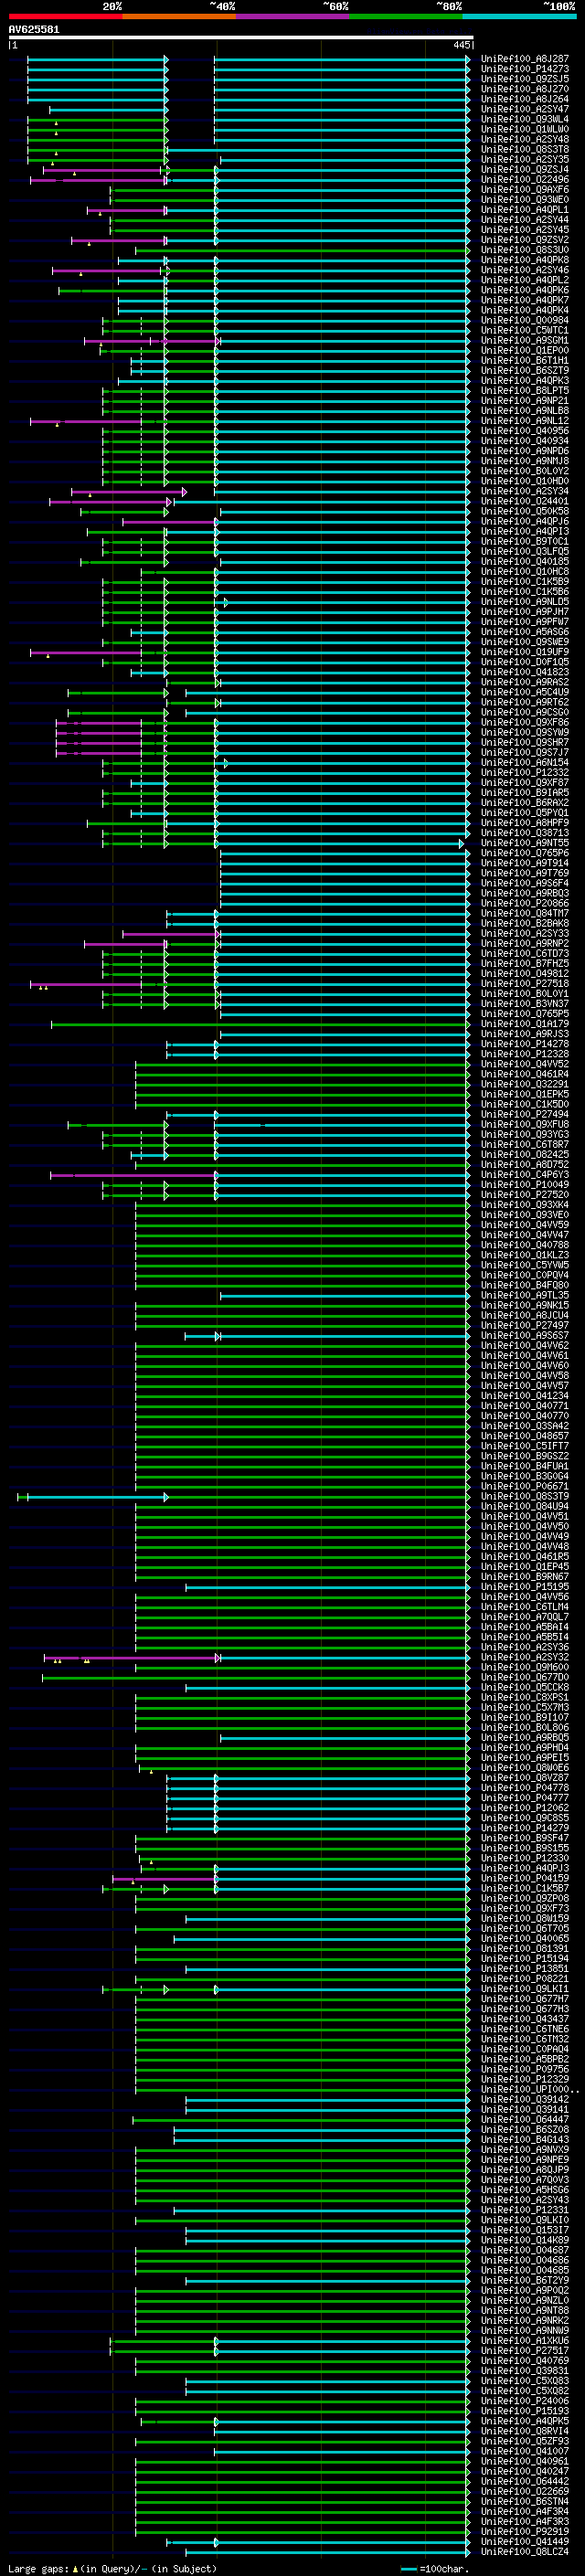Click the white query sequence bar
The image size is (585, 2576).
pos(241,37)
